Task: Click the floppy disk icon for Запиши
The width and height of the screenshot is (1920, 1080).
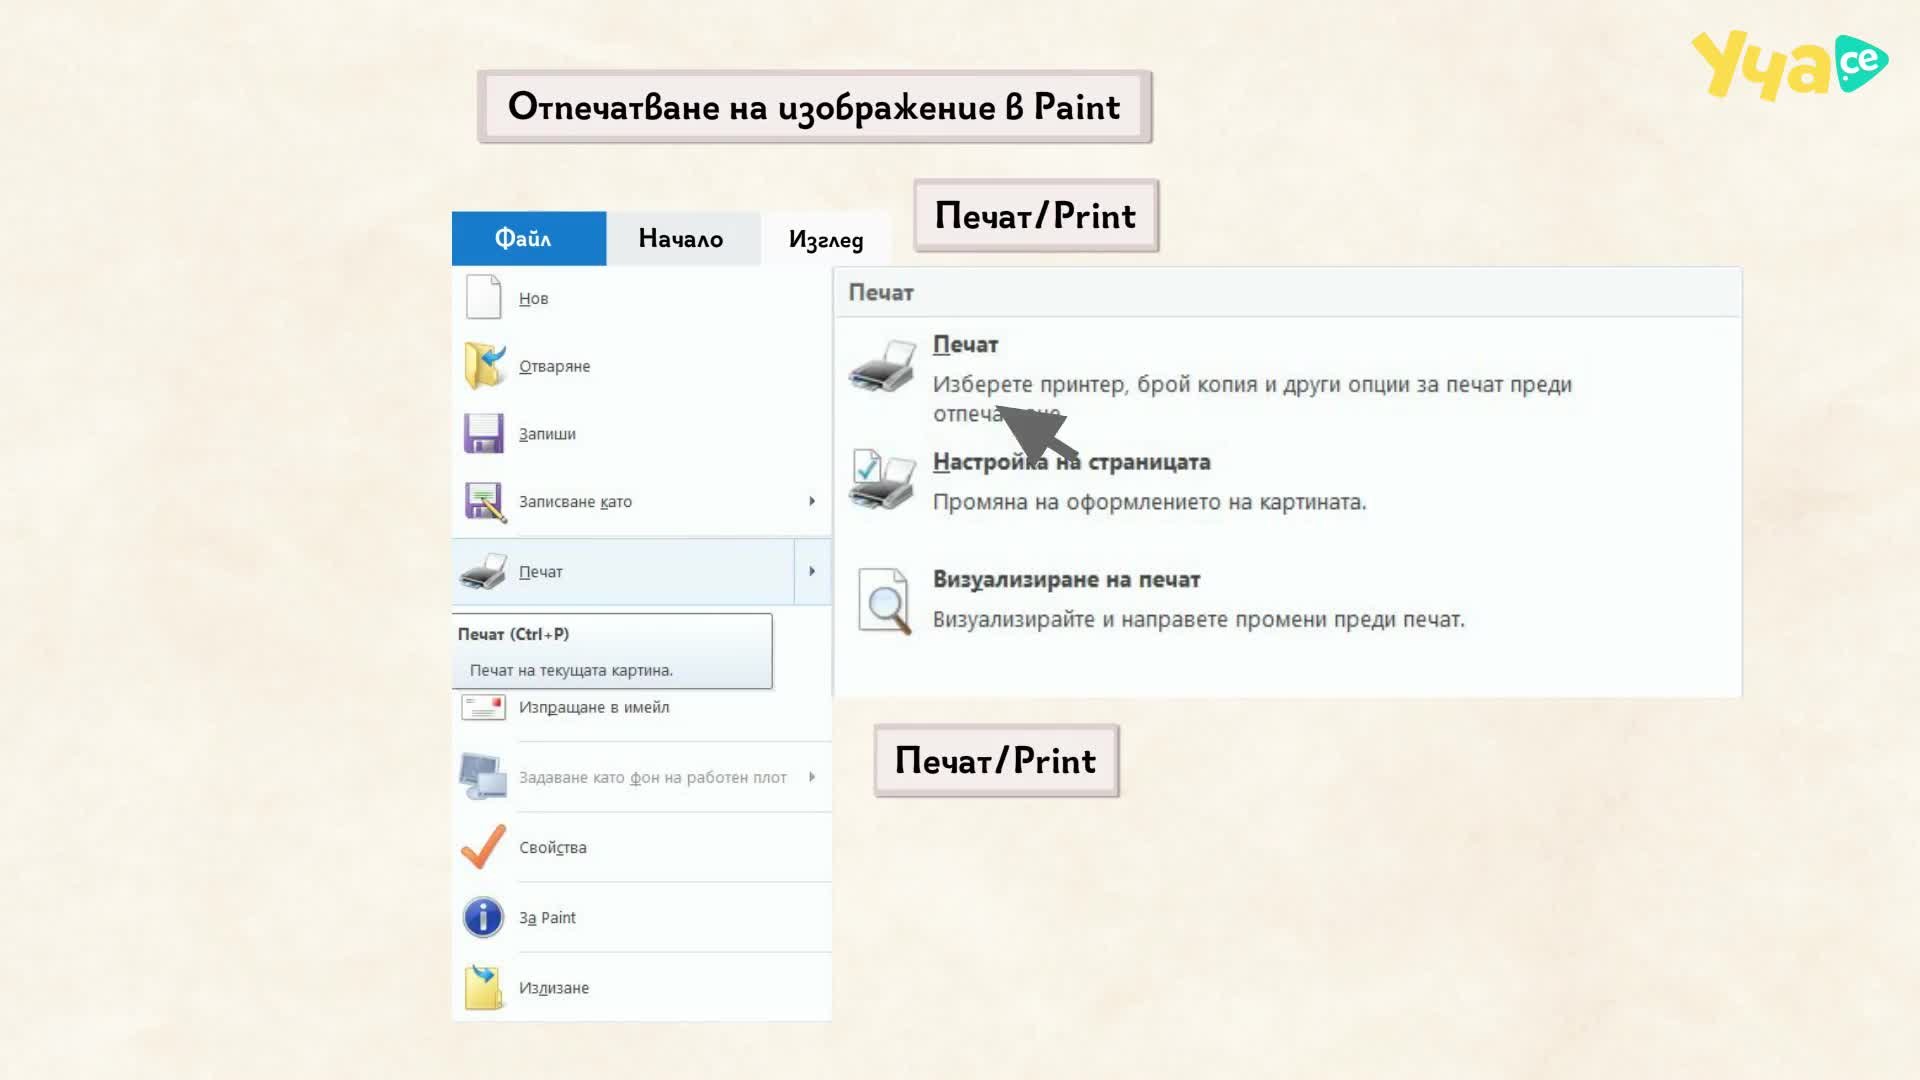Action: tap(483, 433)
